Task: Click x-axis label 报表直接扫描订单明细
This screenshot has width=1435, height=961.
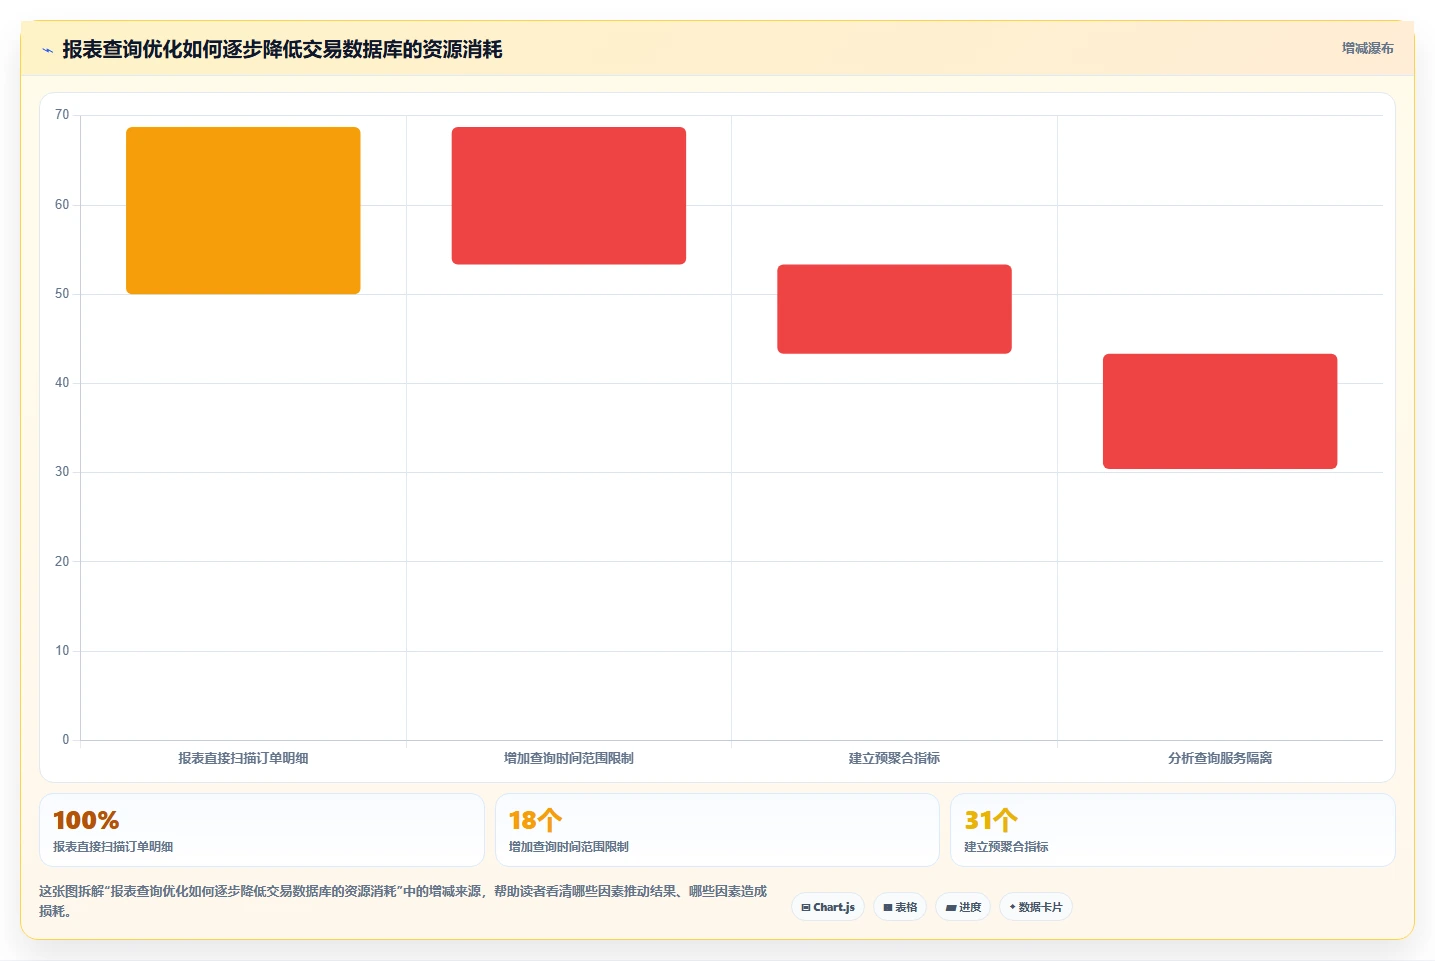Action: pos(243,758)
